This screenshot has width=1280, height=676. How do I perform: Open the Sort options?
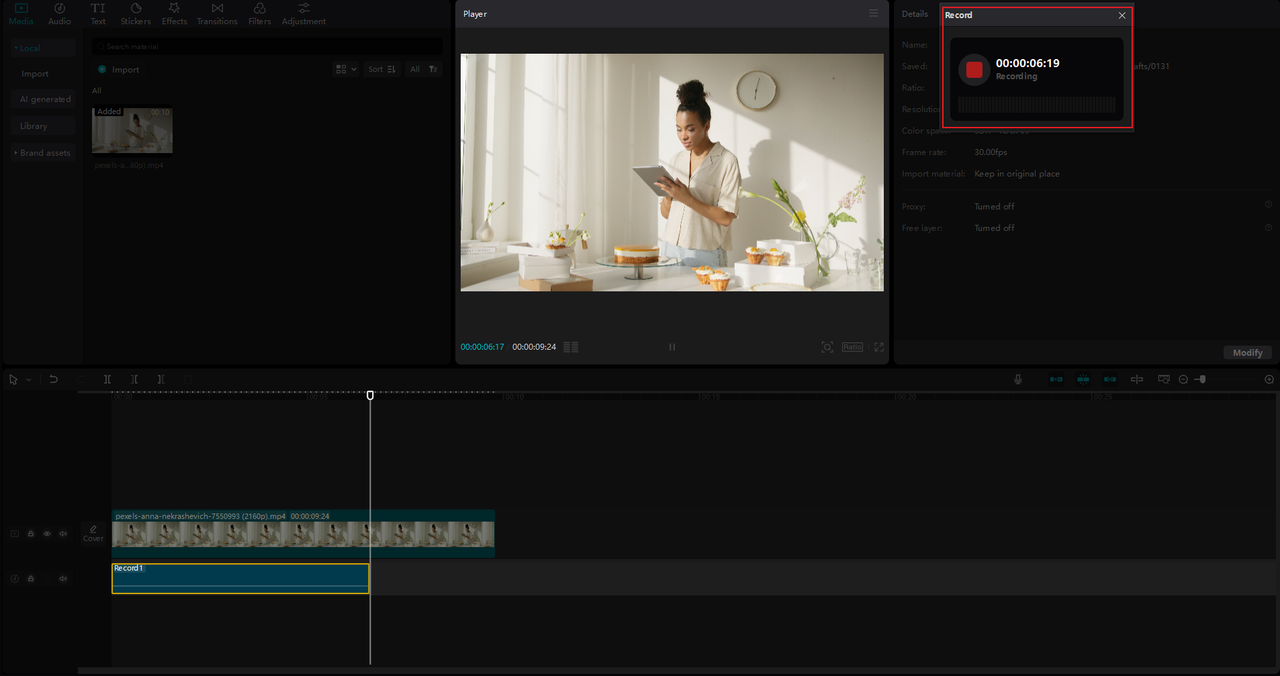[x=381, y=69]
